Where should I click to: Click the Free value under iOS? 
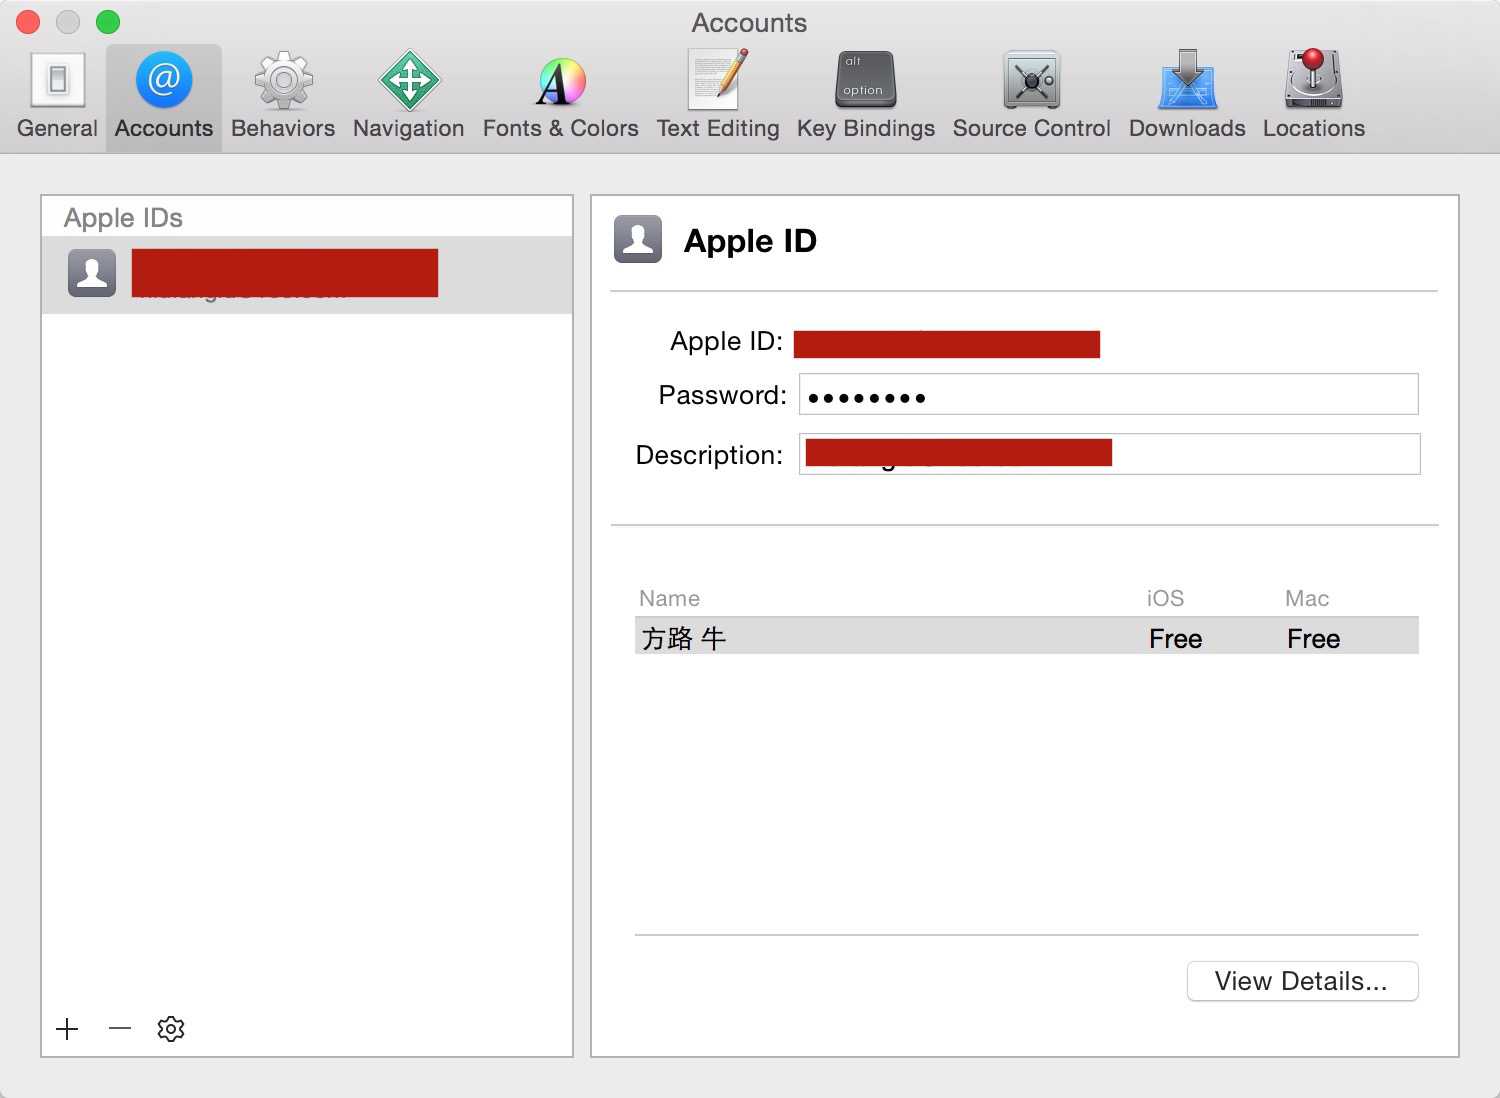tap(1175, 639)
